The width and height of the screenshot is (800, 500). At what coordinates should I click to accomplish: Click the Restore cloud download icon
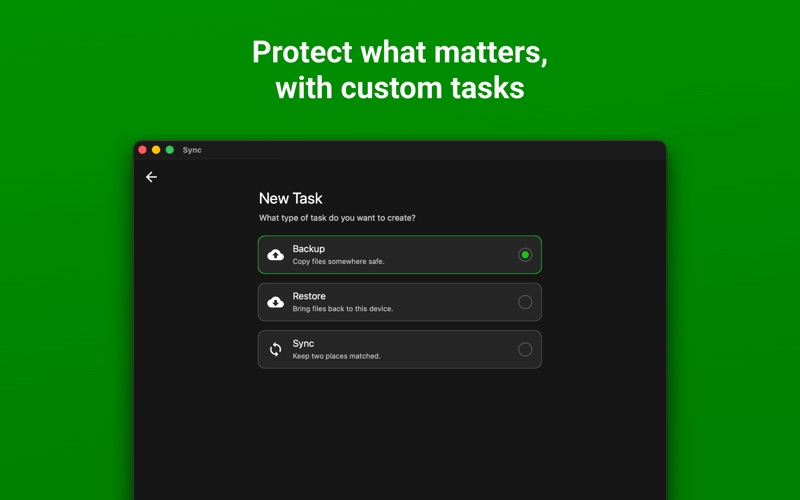click(276, 302)
